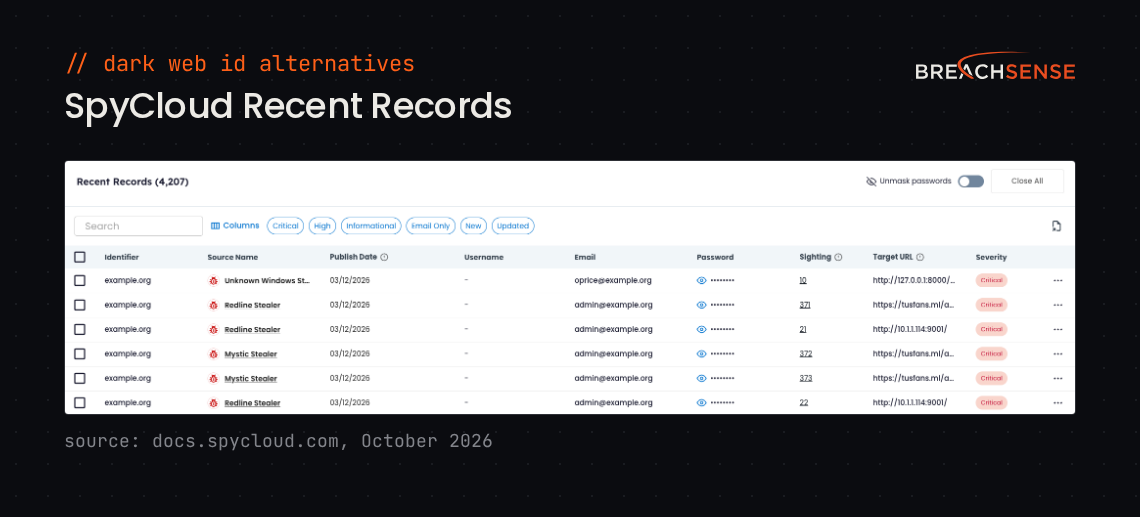Open the three-dot menu for sighting 21 row
This screenshot has width=1140, height=517.
(1058, 329)
